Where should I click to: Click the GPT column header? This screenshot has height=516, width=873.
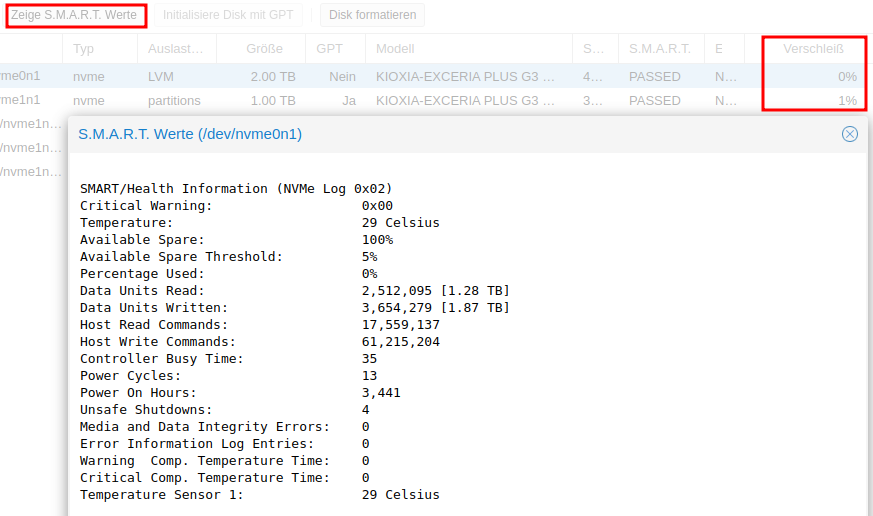point(329,49)
